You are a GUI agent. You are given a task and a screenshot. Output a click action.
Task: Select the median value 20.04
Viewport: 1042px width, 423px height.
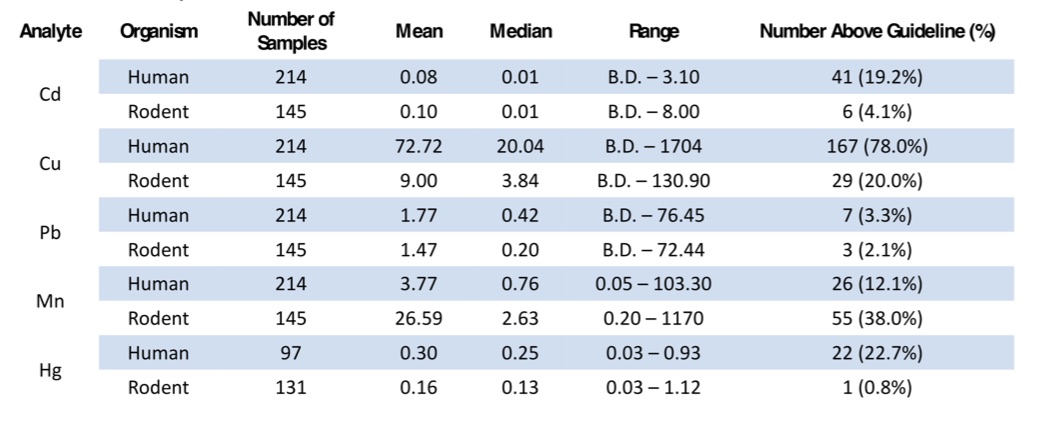[x=520, y=147]
